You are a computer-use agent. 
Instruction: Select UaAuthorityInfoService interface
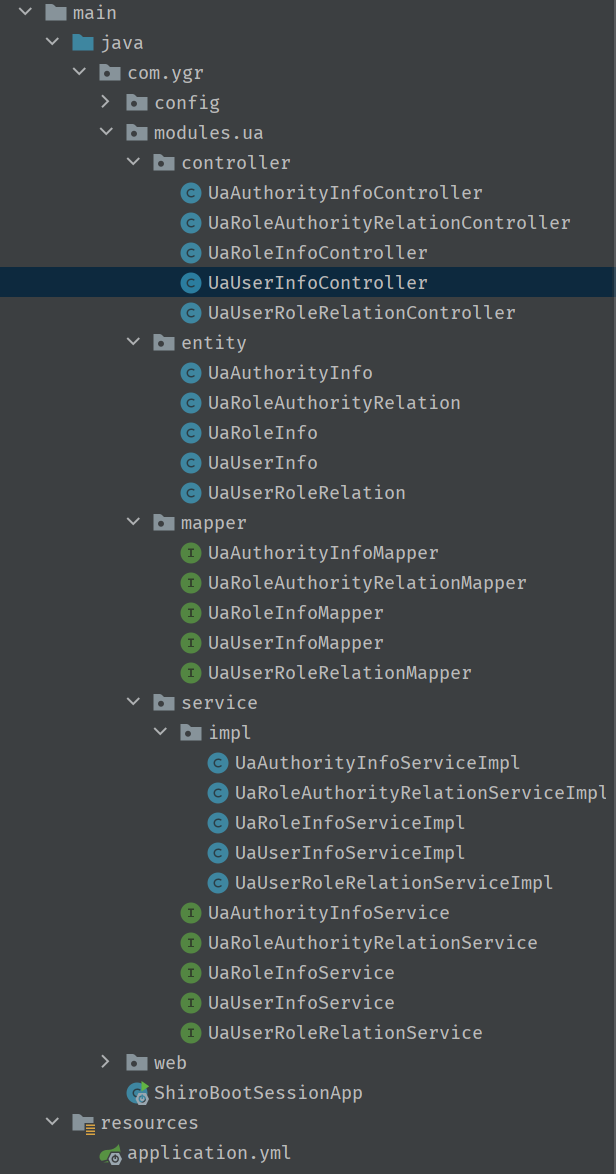pyautogui.click(x=329, y=913)
